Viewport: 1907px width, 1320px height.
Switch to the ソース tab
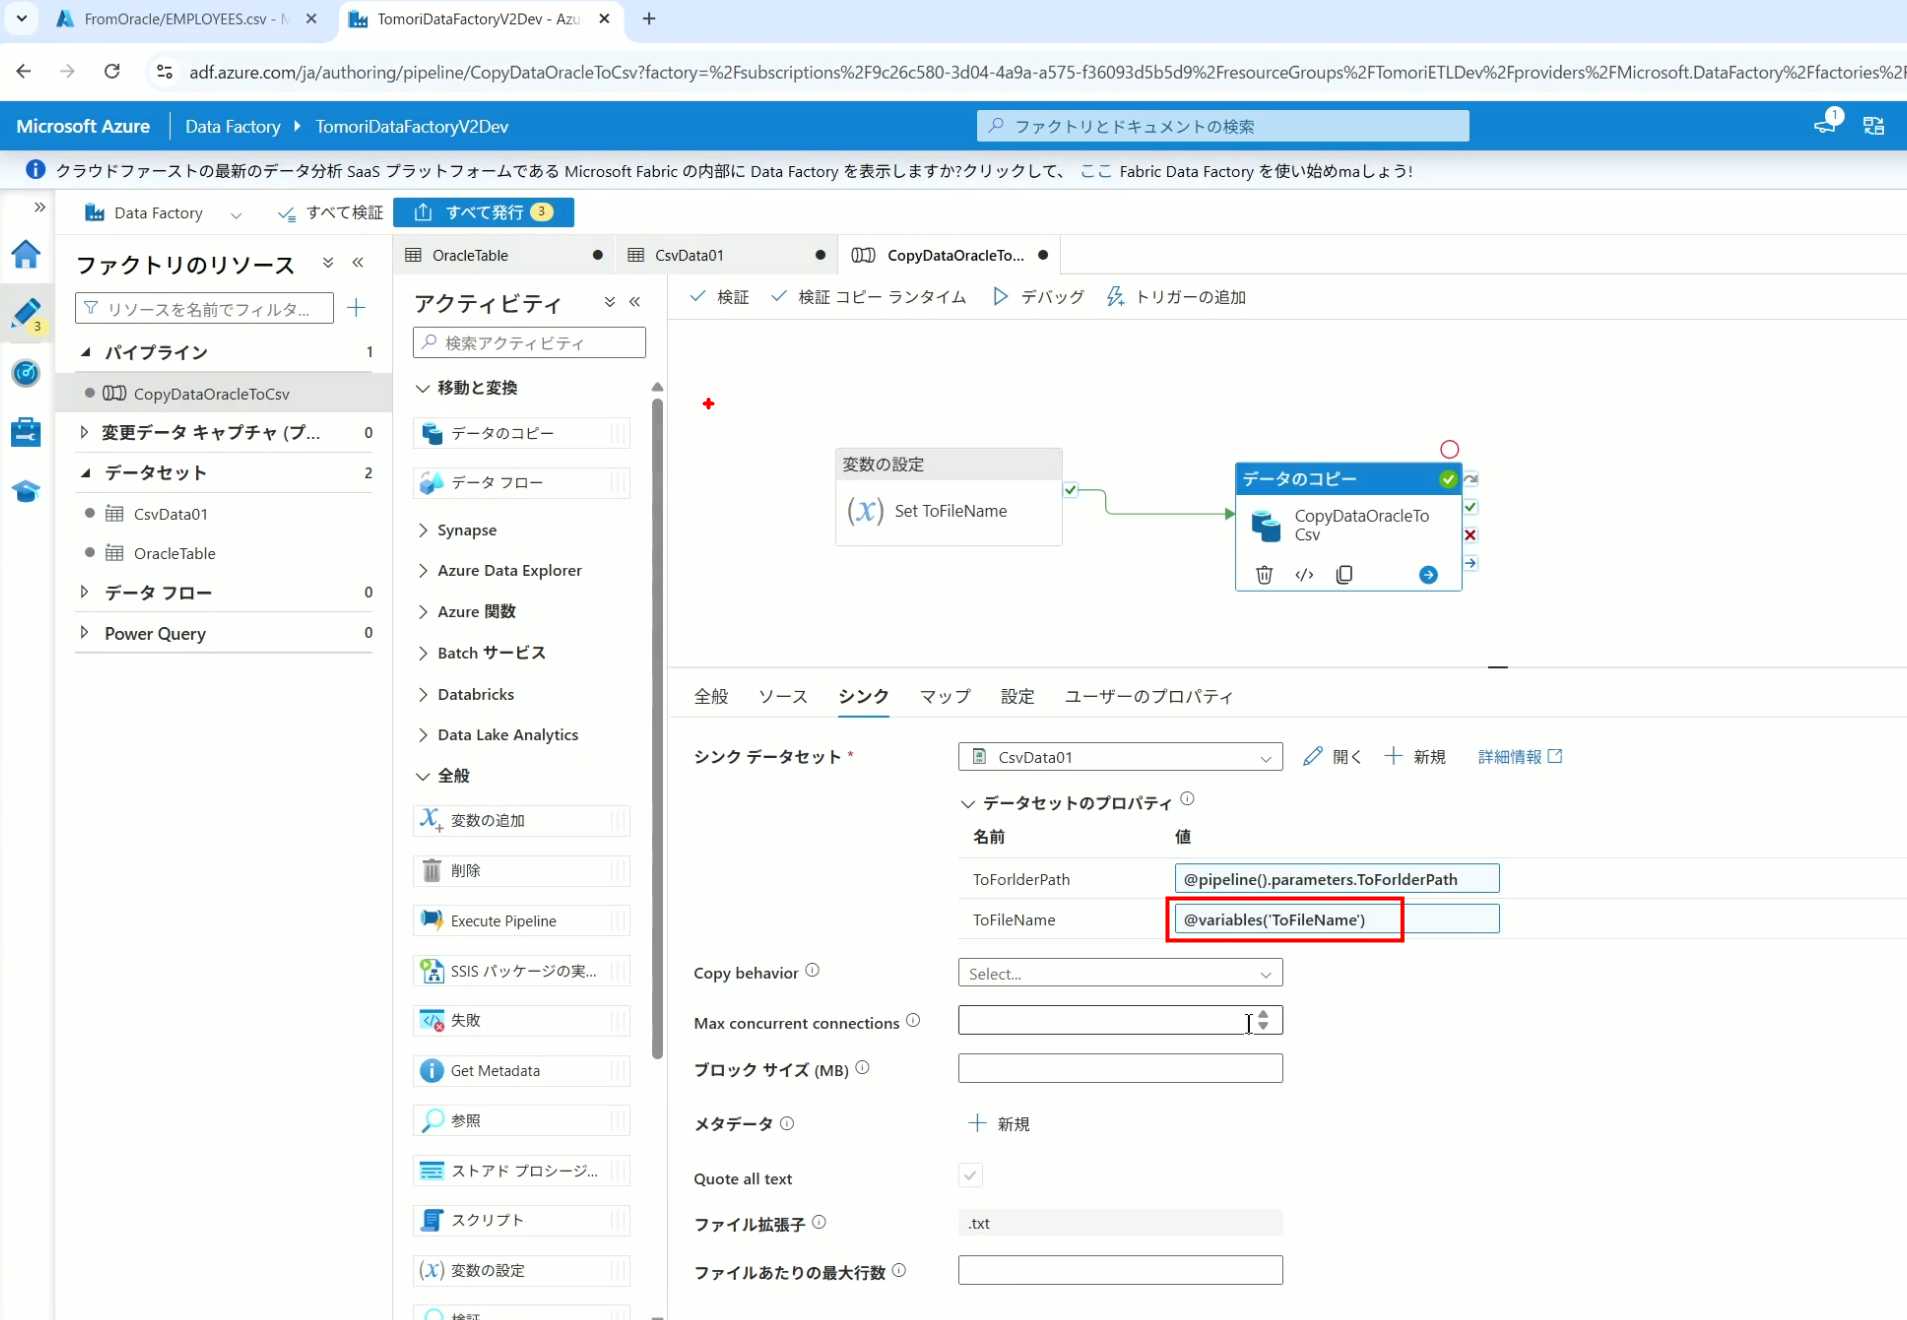[782, 697]
